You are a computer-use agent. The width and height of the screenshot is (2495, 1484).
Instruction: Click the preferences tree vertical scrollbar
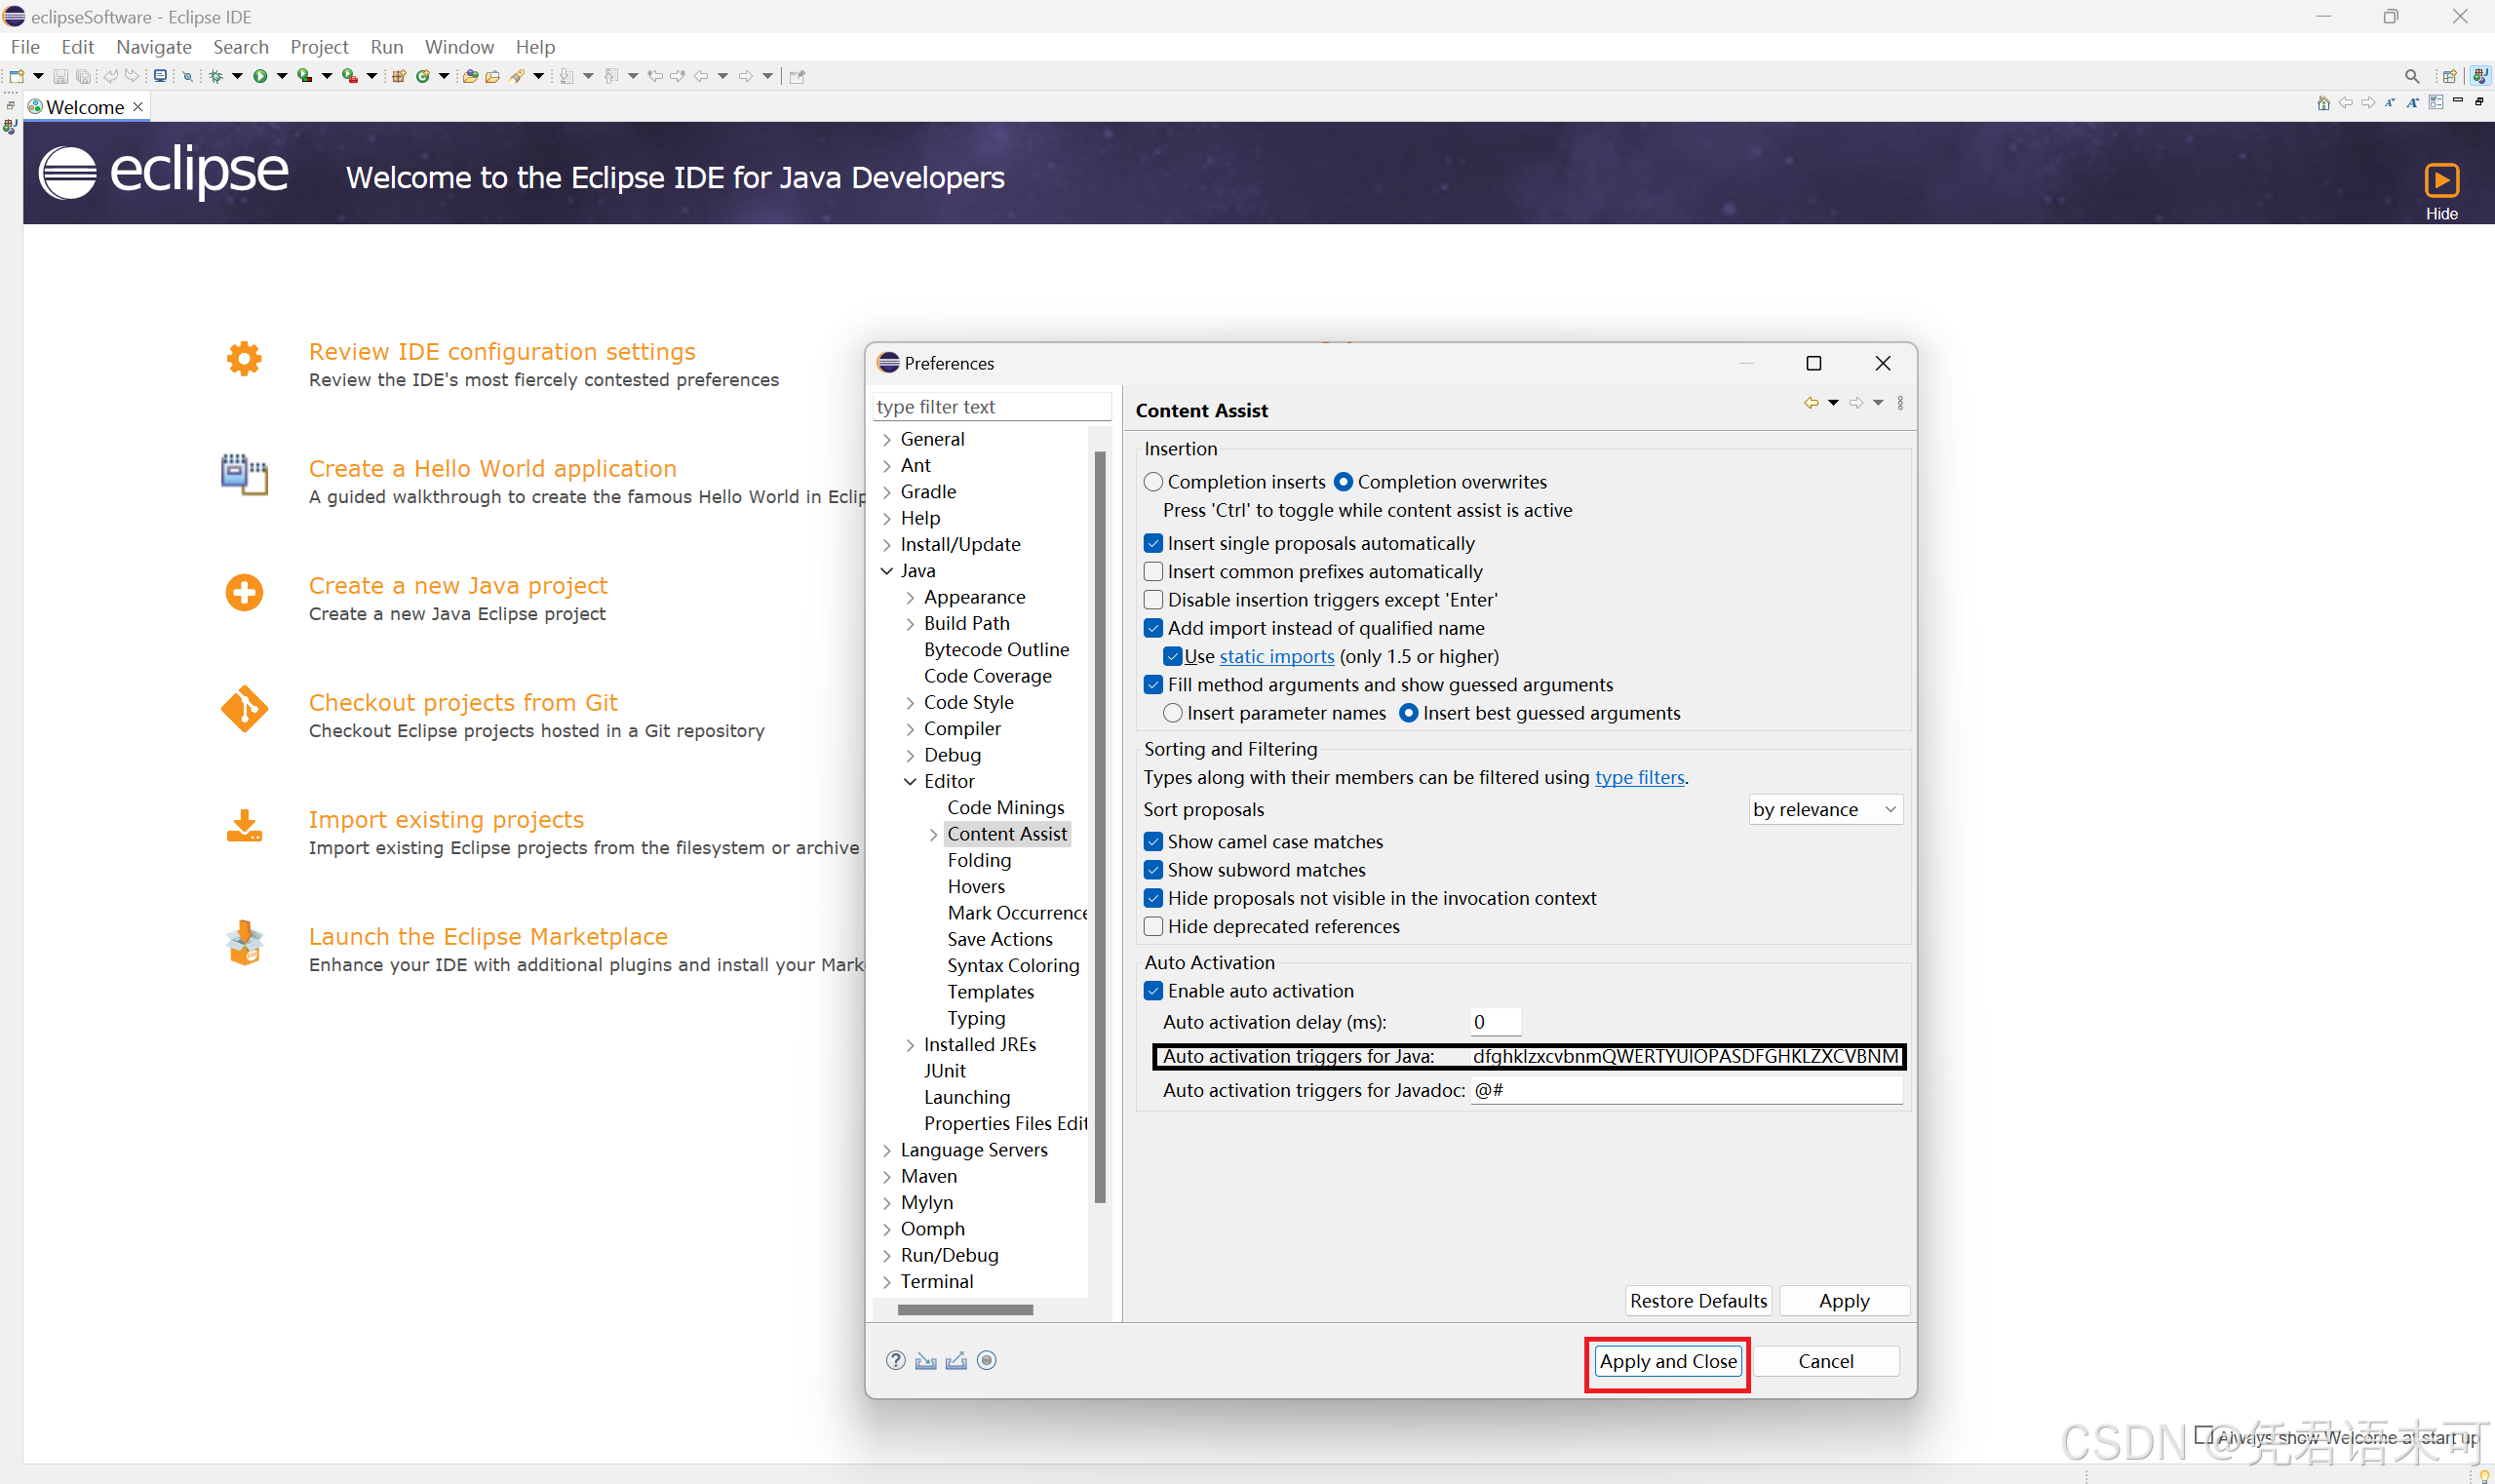click(1100, 826)
